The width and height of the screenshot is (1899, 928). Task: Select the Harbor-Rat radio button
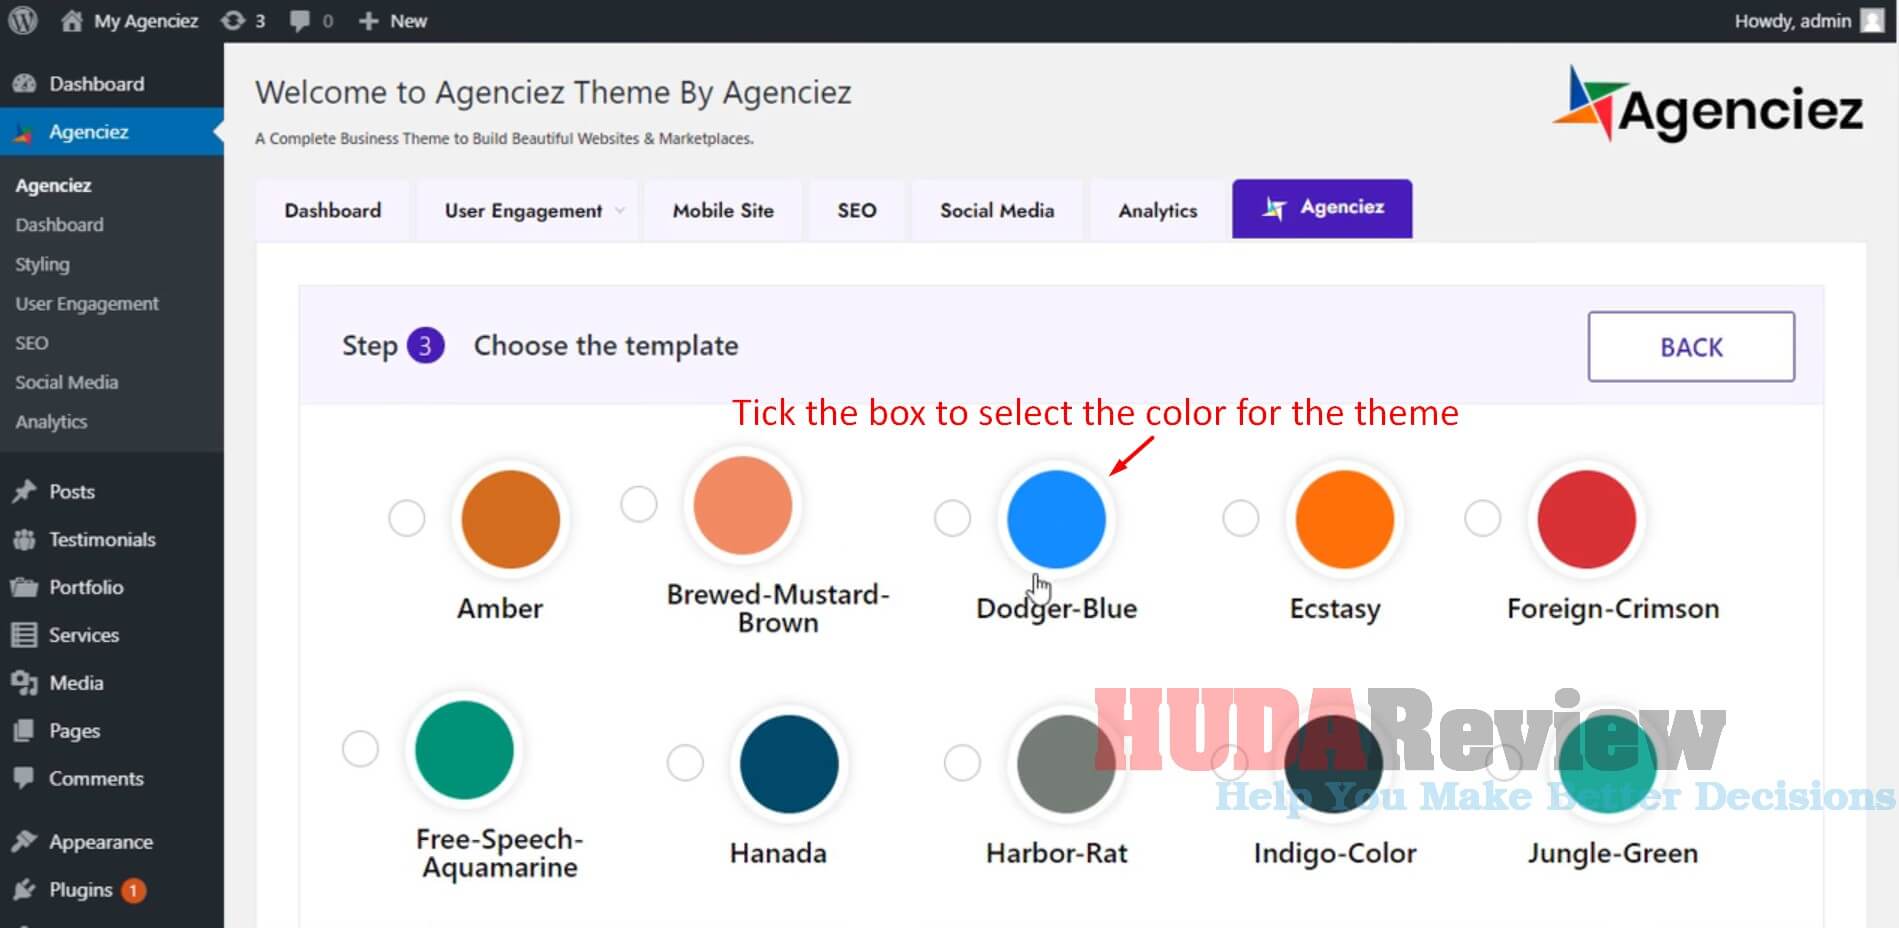point(962,763)
